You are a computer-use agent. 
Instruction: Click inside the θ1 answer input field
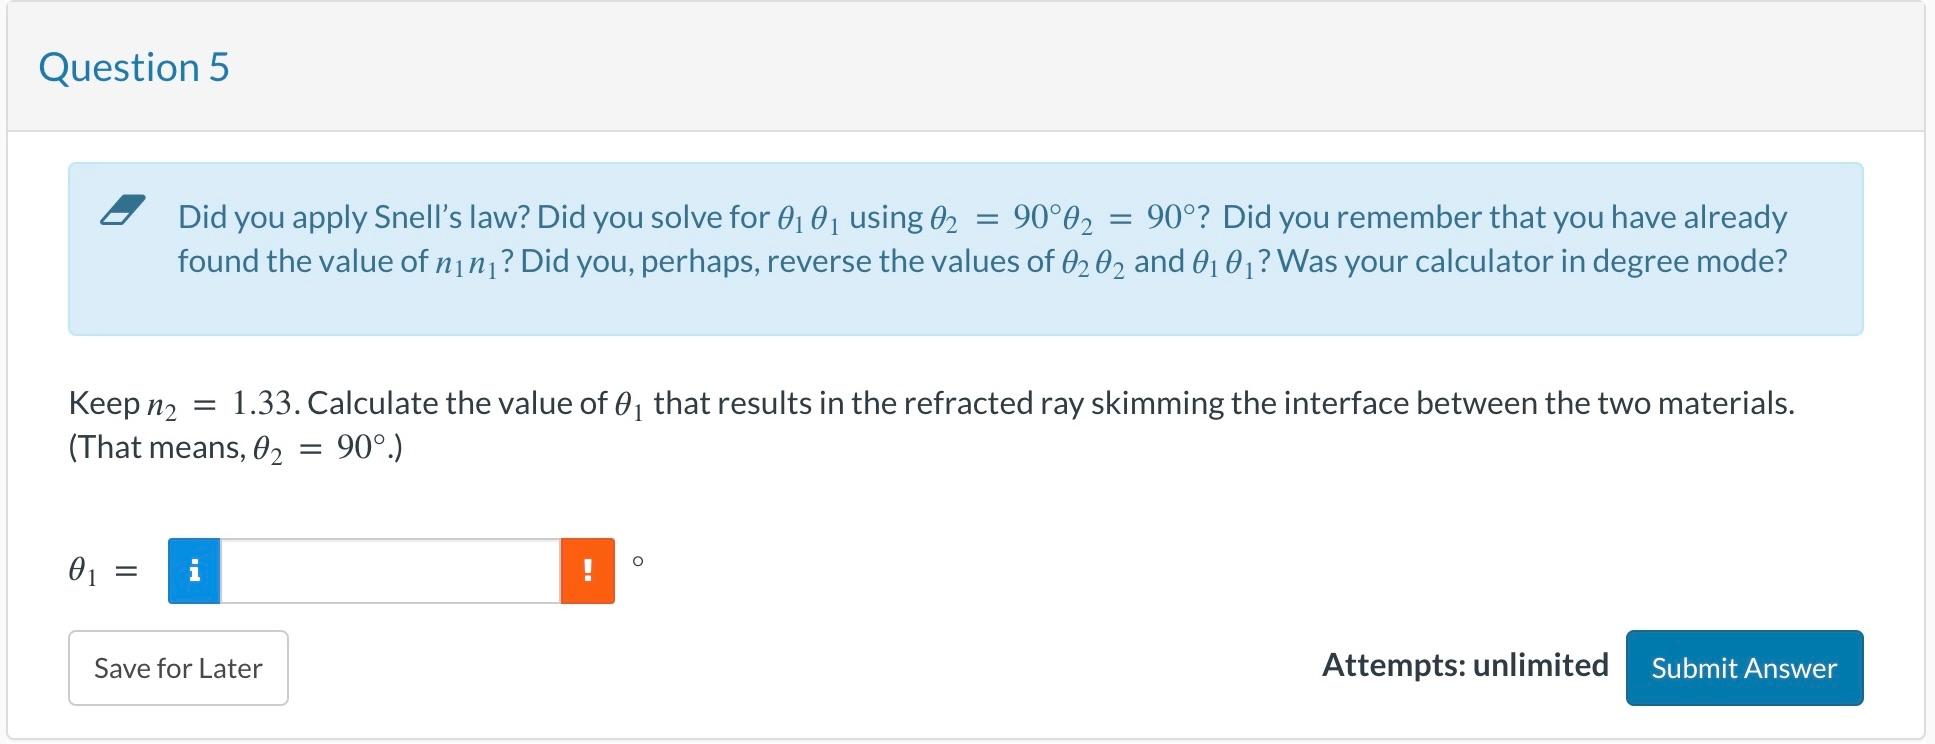coord(390,570)
